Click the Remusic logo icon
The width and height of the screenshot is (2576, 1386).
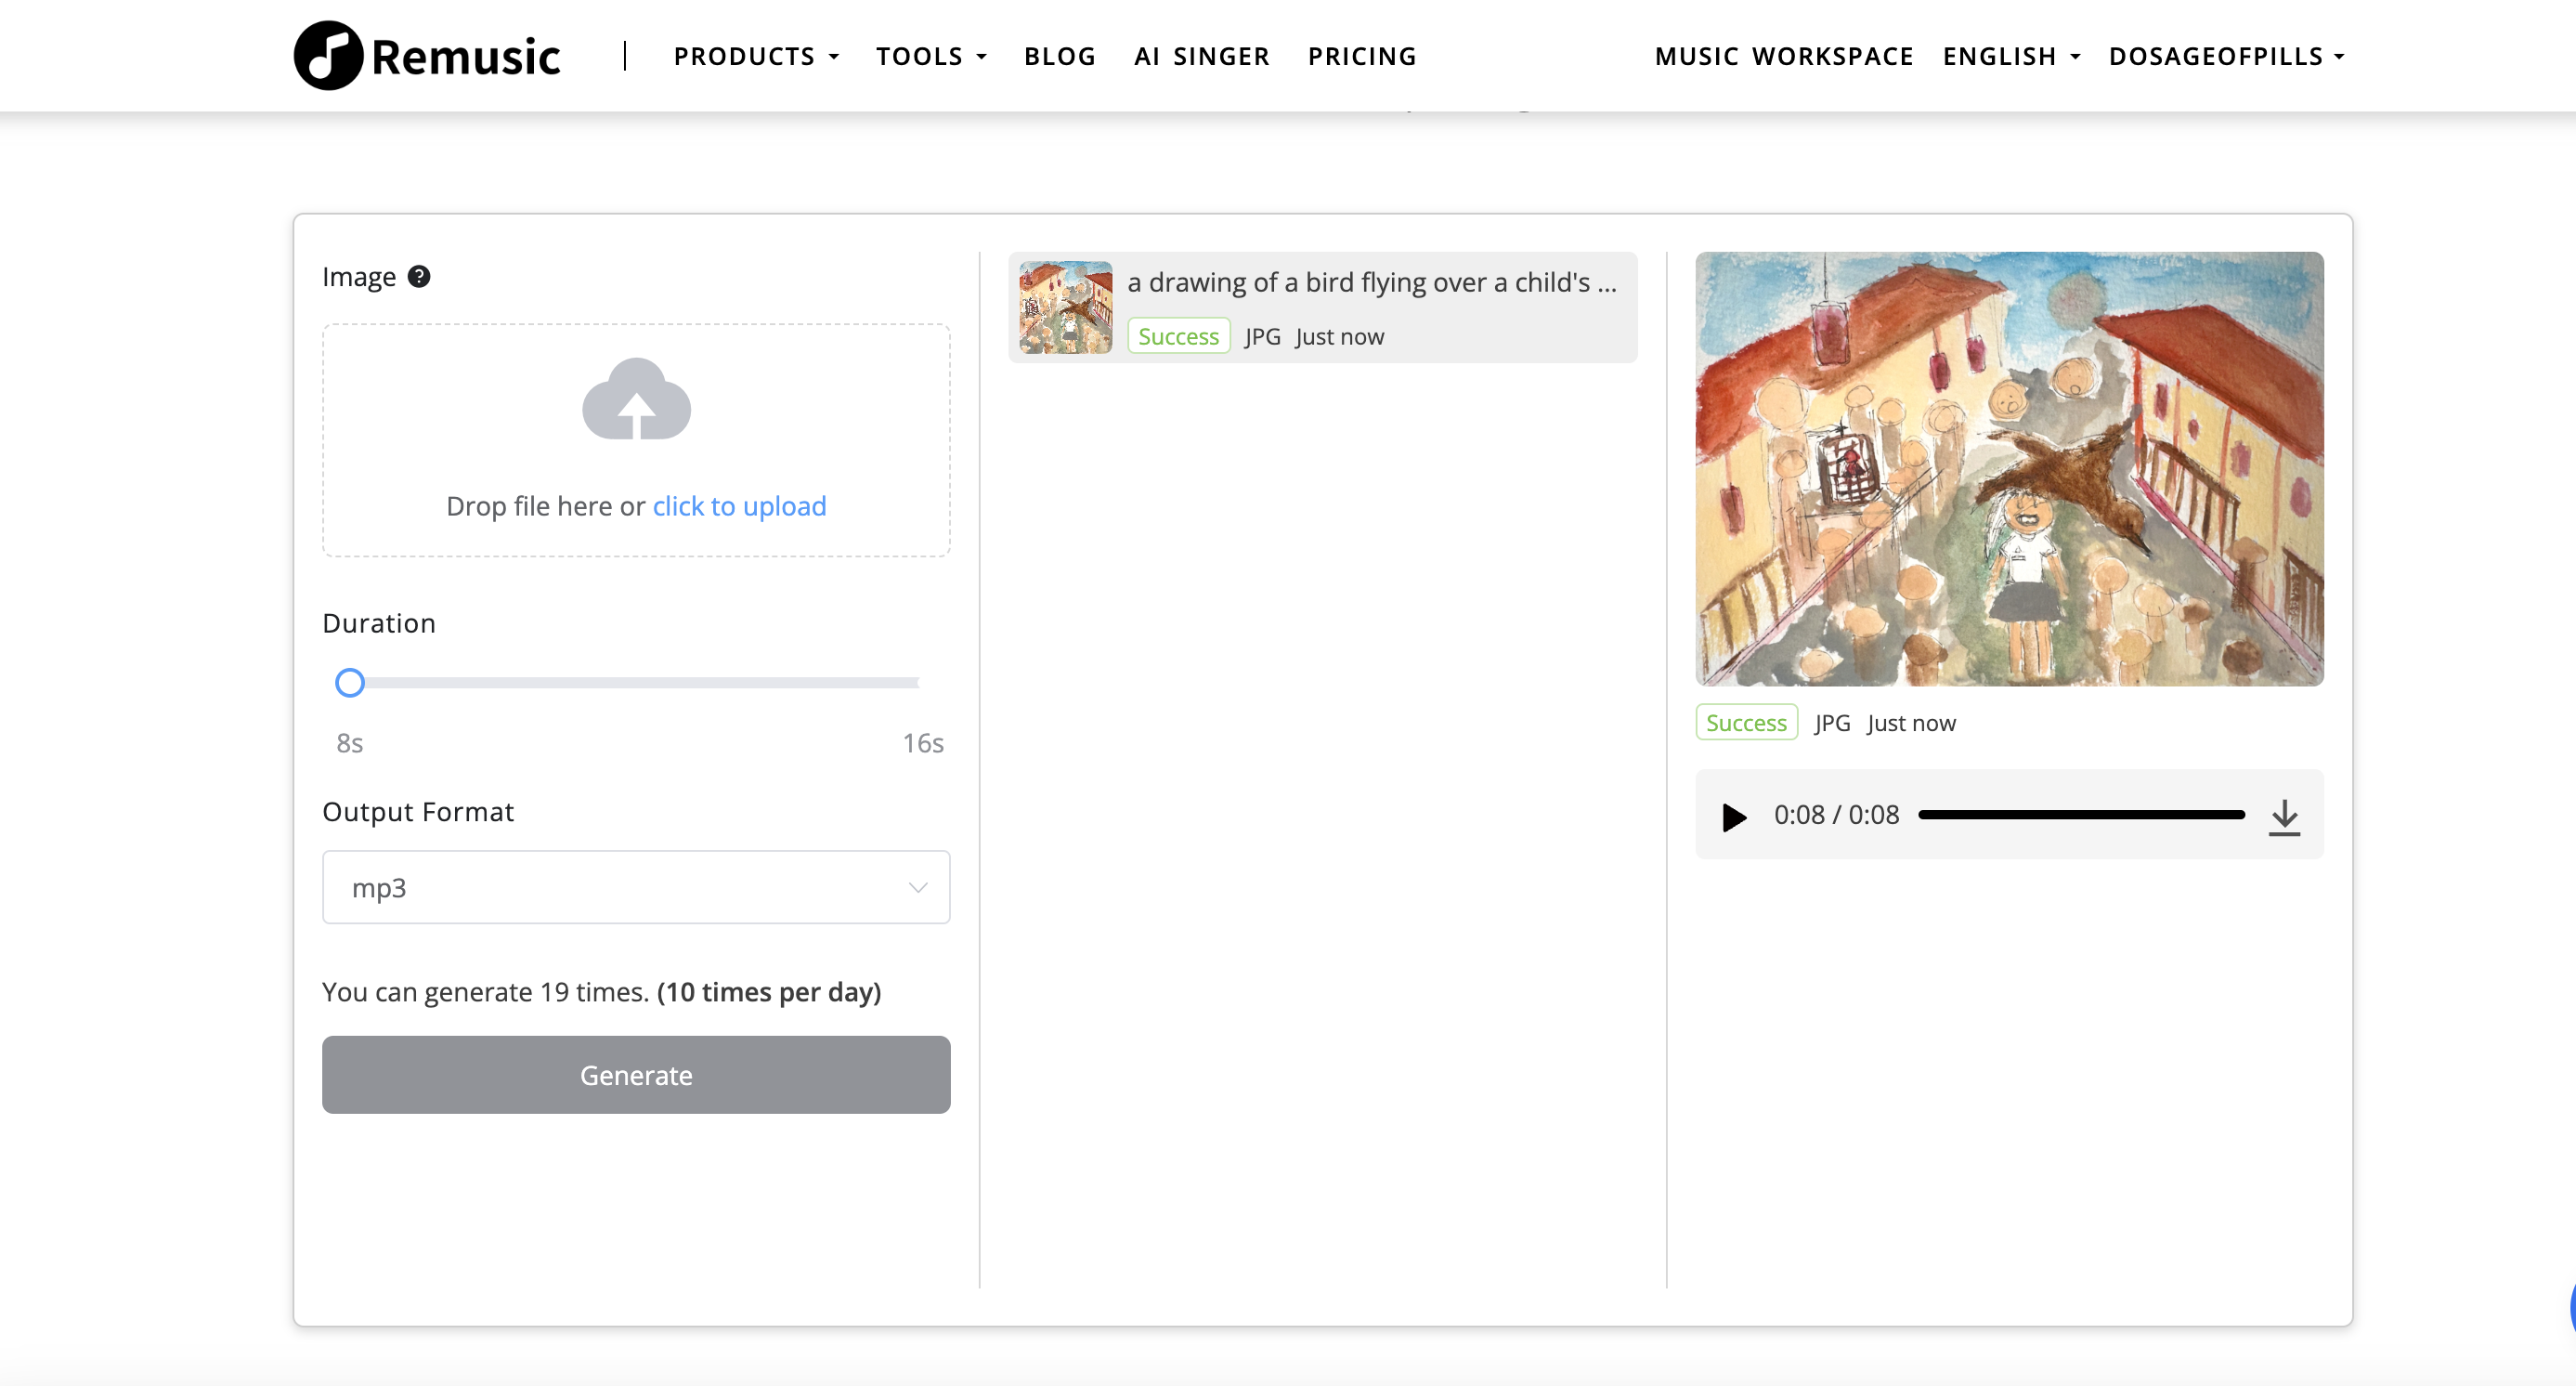[327, 56]
